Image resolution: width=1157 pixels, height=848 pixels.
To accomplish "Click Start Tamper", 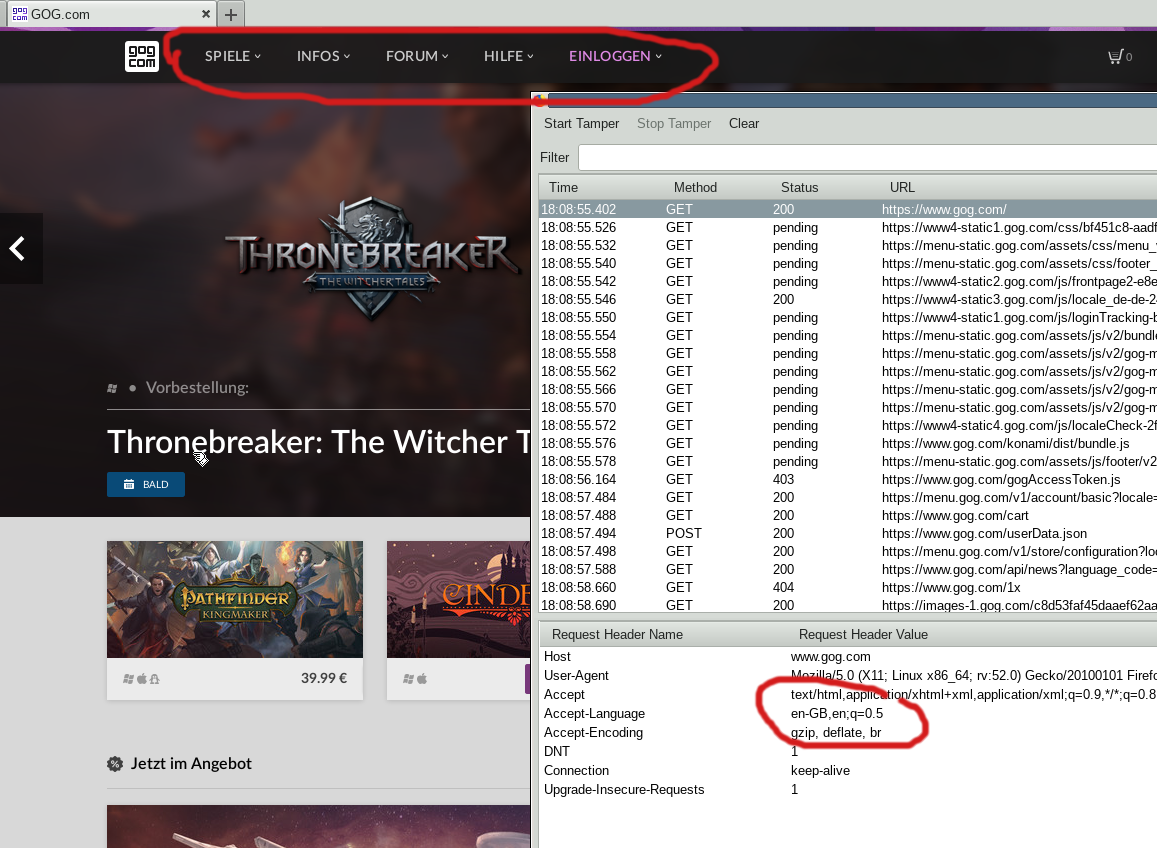I will (581, 123).
